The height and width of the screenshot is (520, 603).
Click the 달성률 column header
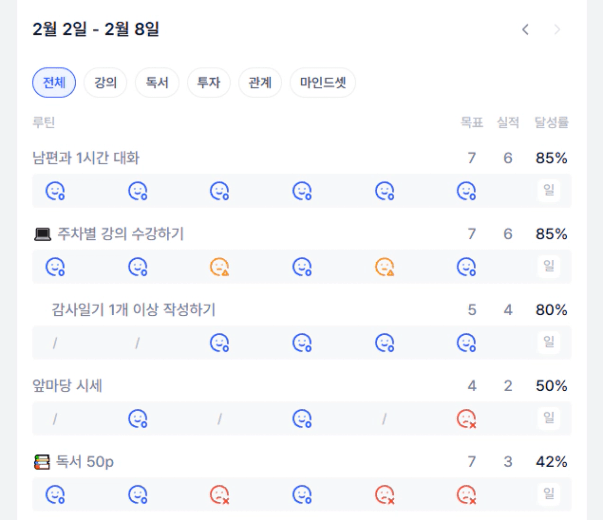[551, 123]
